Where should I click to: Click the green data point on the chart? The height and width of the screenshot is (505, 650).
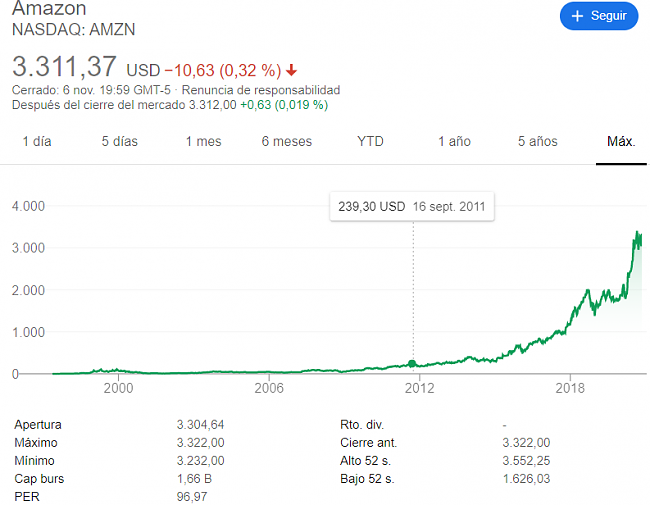pos(413,364)
